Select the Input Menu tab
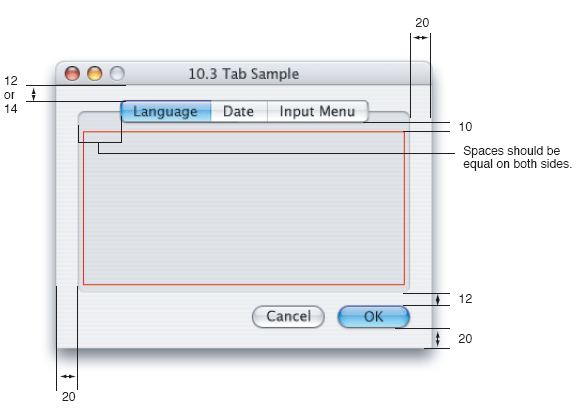This screenshot has height=413, width=586. tap(318, 111)
